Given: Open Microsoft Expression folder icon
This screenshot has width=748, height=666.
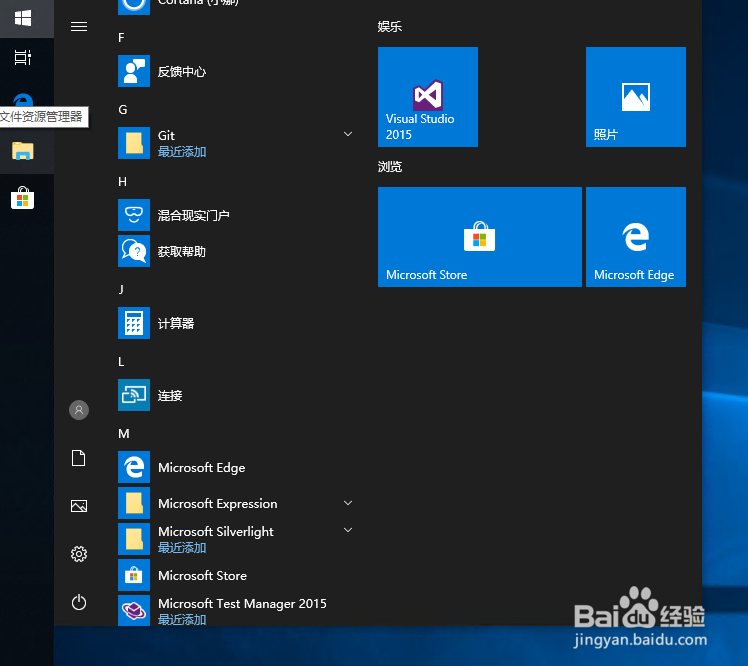Looking at the screenshot, I should pyautogui.click(x=134, y=503).
